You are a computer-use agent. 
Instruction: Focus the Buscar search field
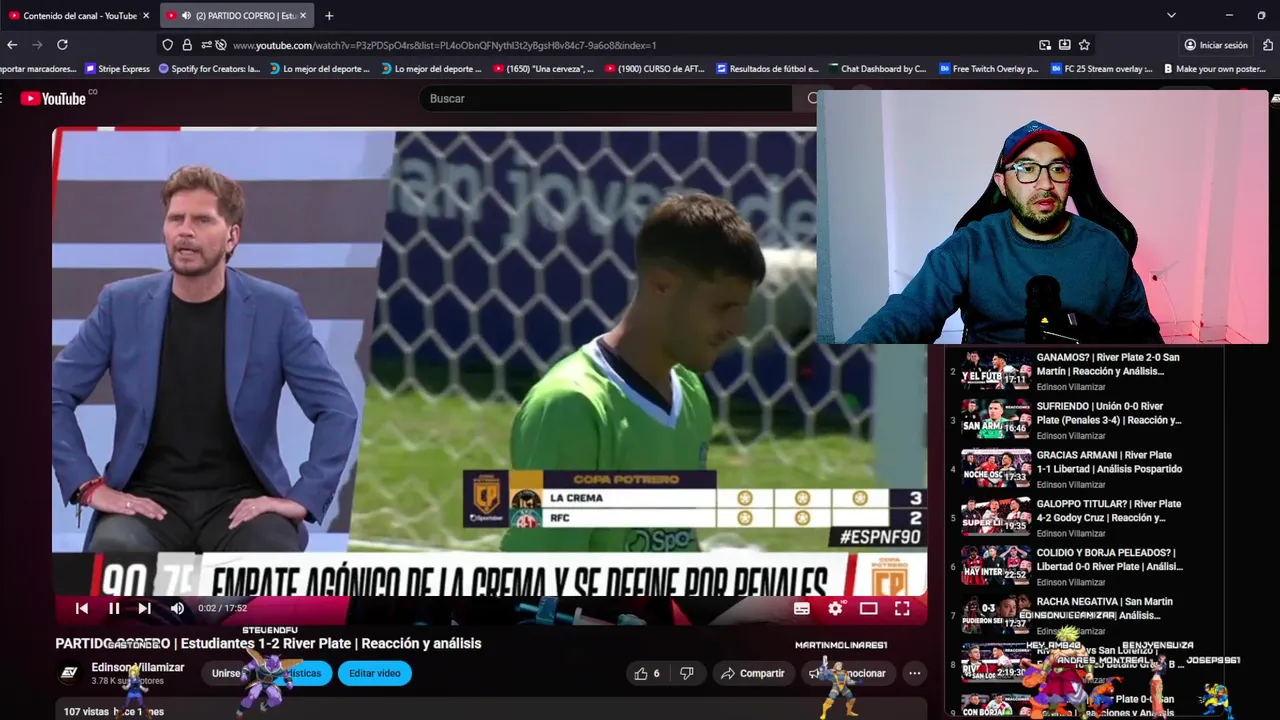[605, 98]
